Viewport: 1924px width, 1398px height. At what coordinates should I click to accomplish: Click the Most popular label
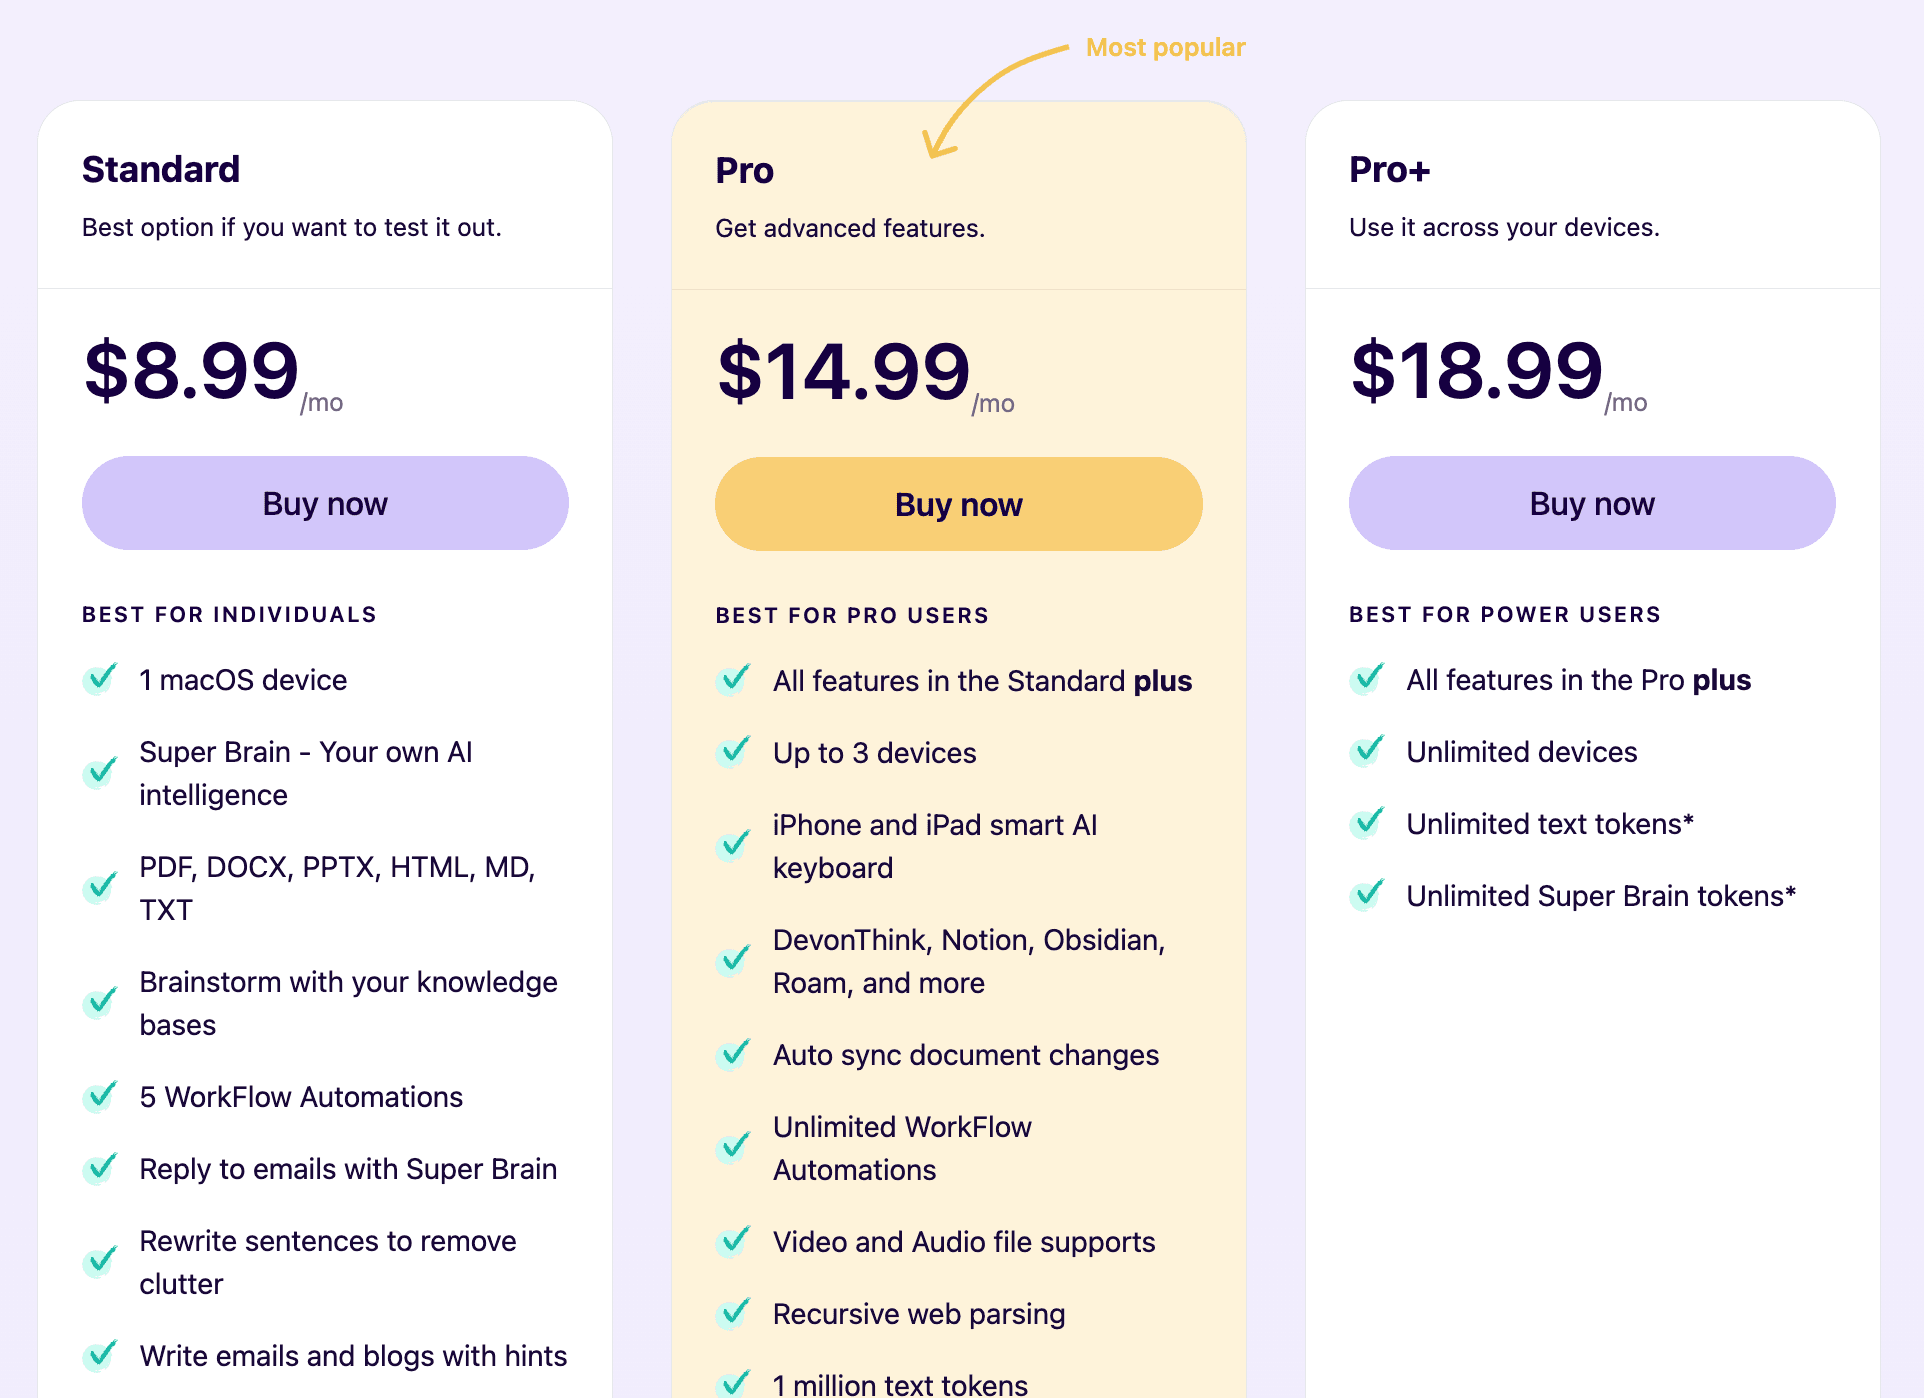pyautogui.click(x=1166, y=47)
